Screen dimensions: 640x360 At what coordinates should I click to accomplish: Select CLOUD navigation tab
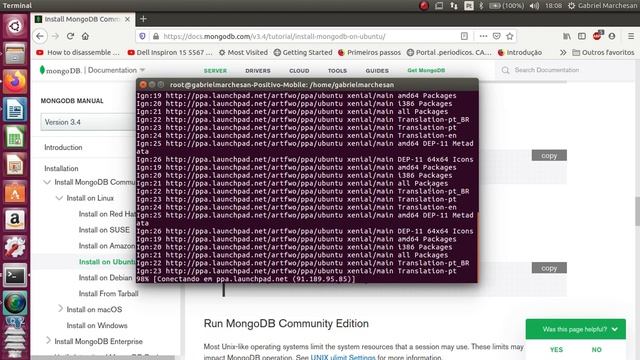(299, 71)
